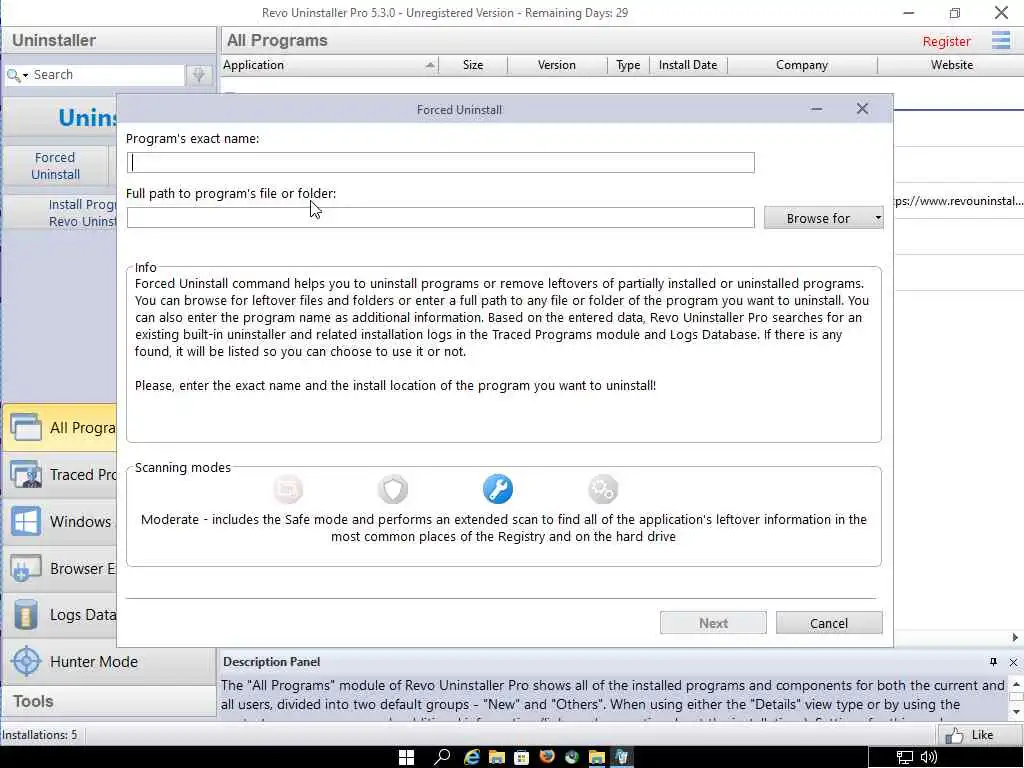Screen dimensions: 1024x768
Task: Open Browse for dropdown arrow
Action: tap(878, 218)
